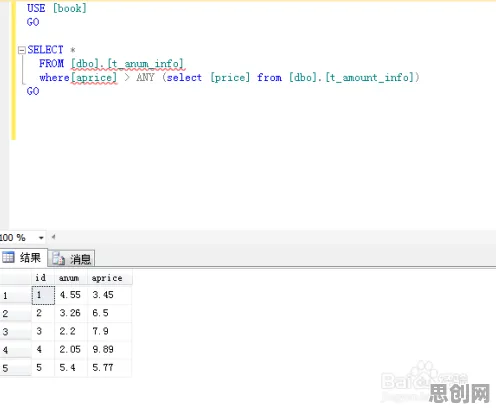The width and height of the screenshot is (496, 412).
Task: Select row header 3 in results grid
Action: [x=16, y=331]
